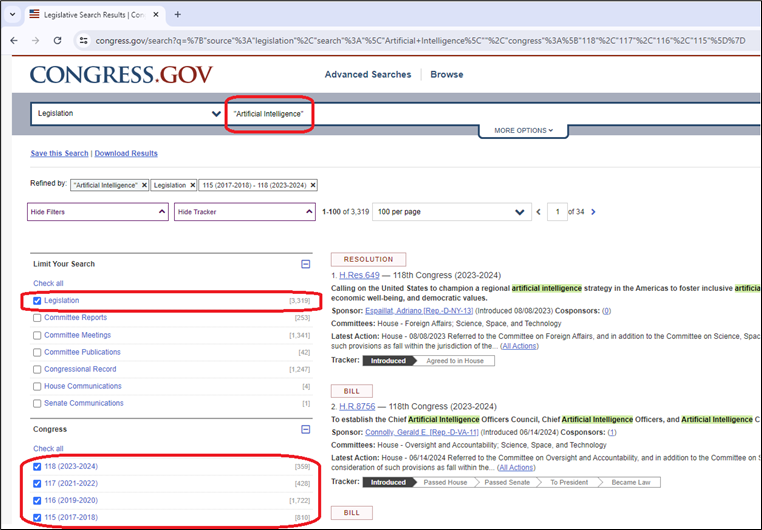762x530 pixels.
Task: Reload the page with the refresh icon
Action: pyautogui.click(x=57, y=40)
